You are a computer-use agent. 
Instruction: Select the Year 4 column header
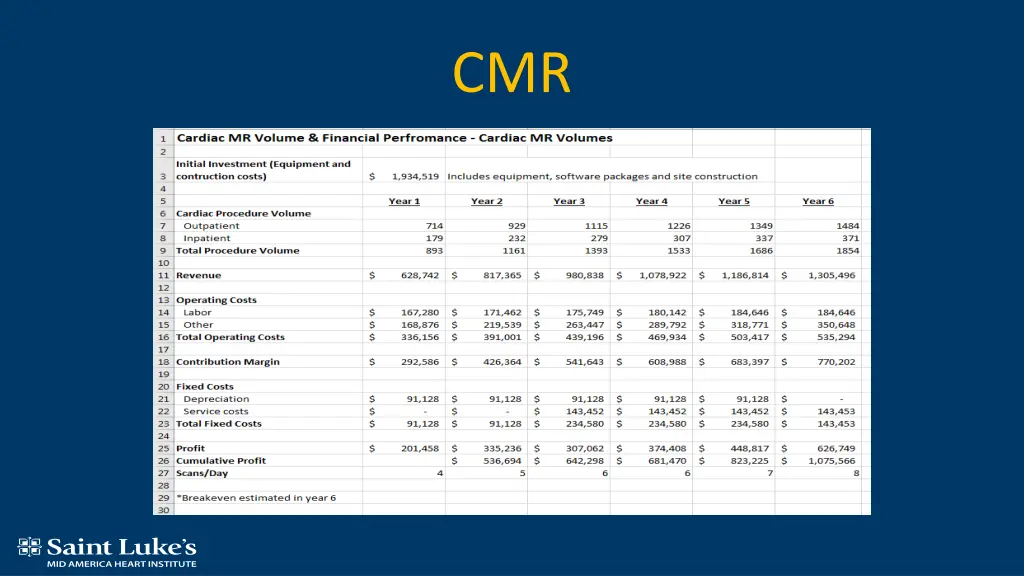point(652,201)
